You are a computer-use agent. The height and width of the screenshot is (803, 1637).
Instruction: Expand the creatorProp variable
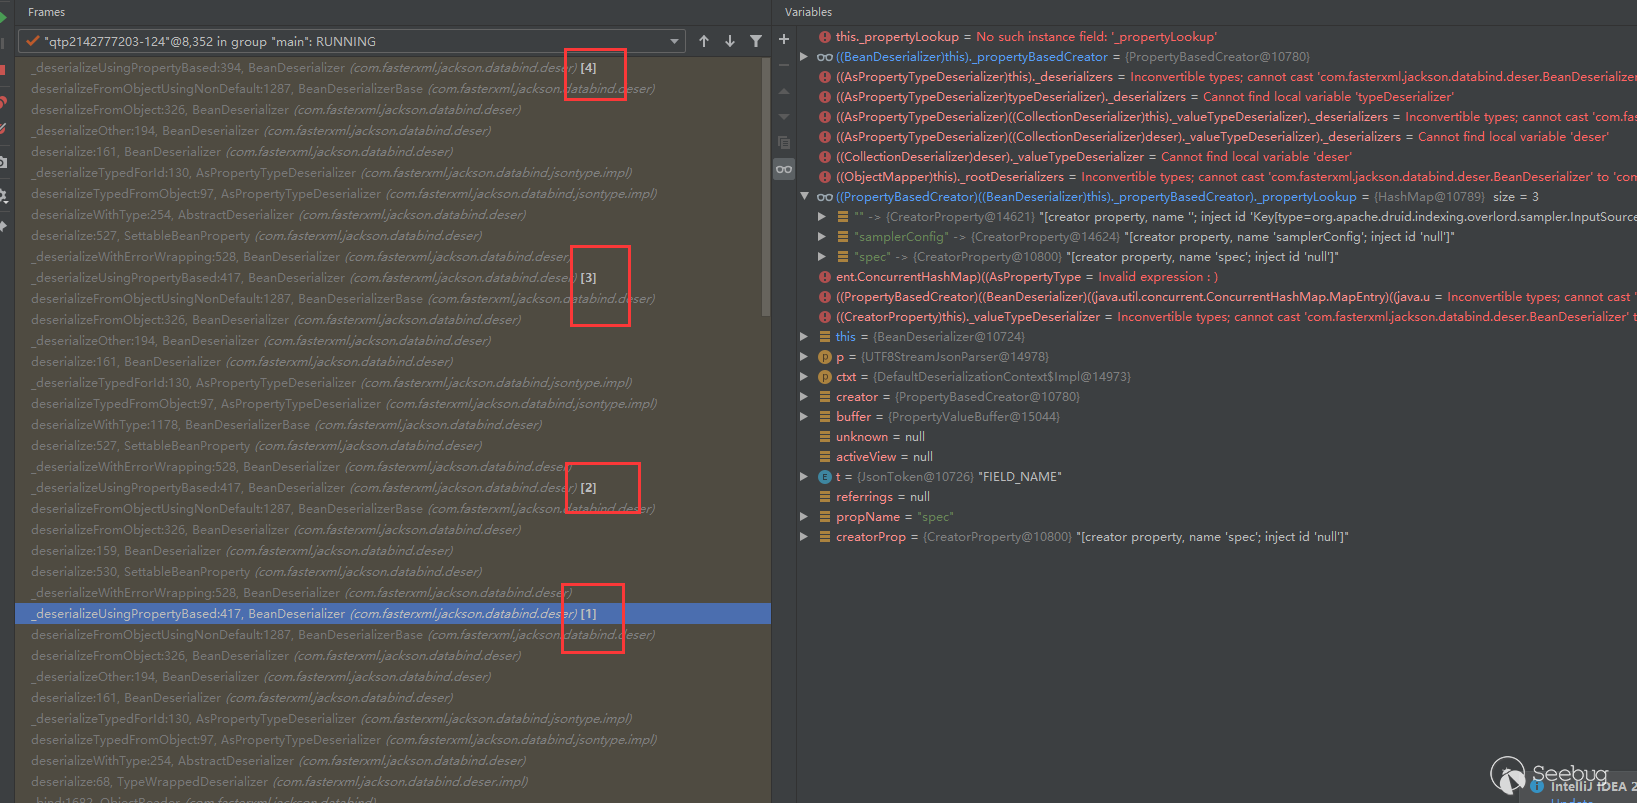tap(804, 537)
